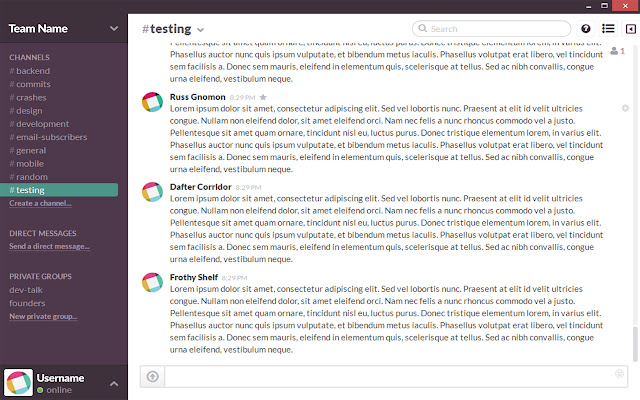Viewport: 640px width, 400px height.
Task: Click the Create a channel link
Action: coord(40,203)
